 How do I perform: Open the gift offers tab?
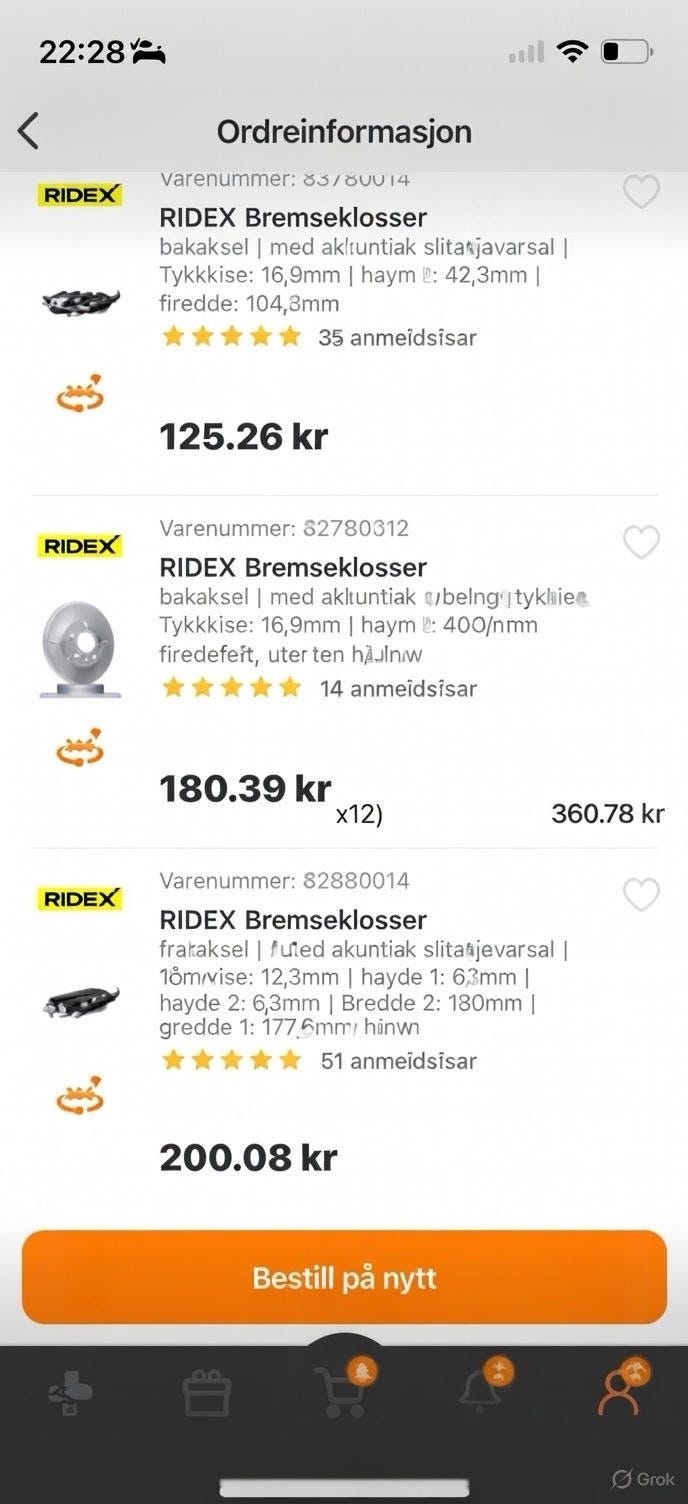click(207, 1392)
